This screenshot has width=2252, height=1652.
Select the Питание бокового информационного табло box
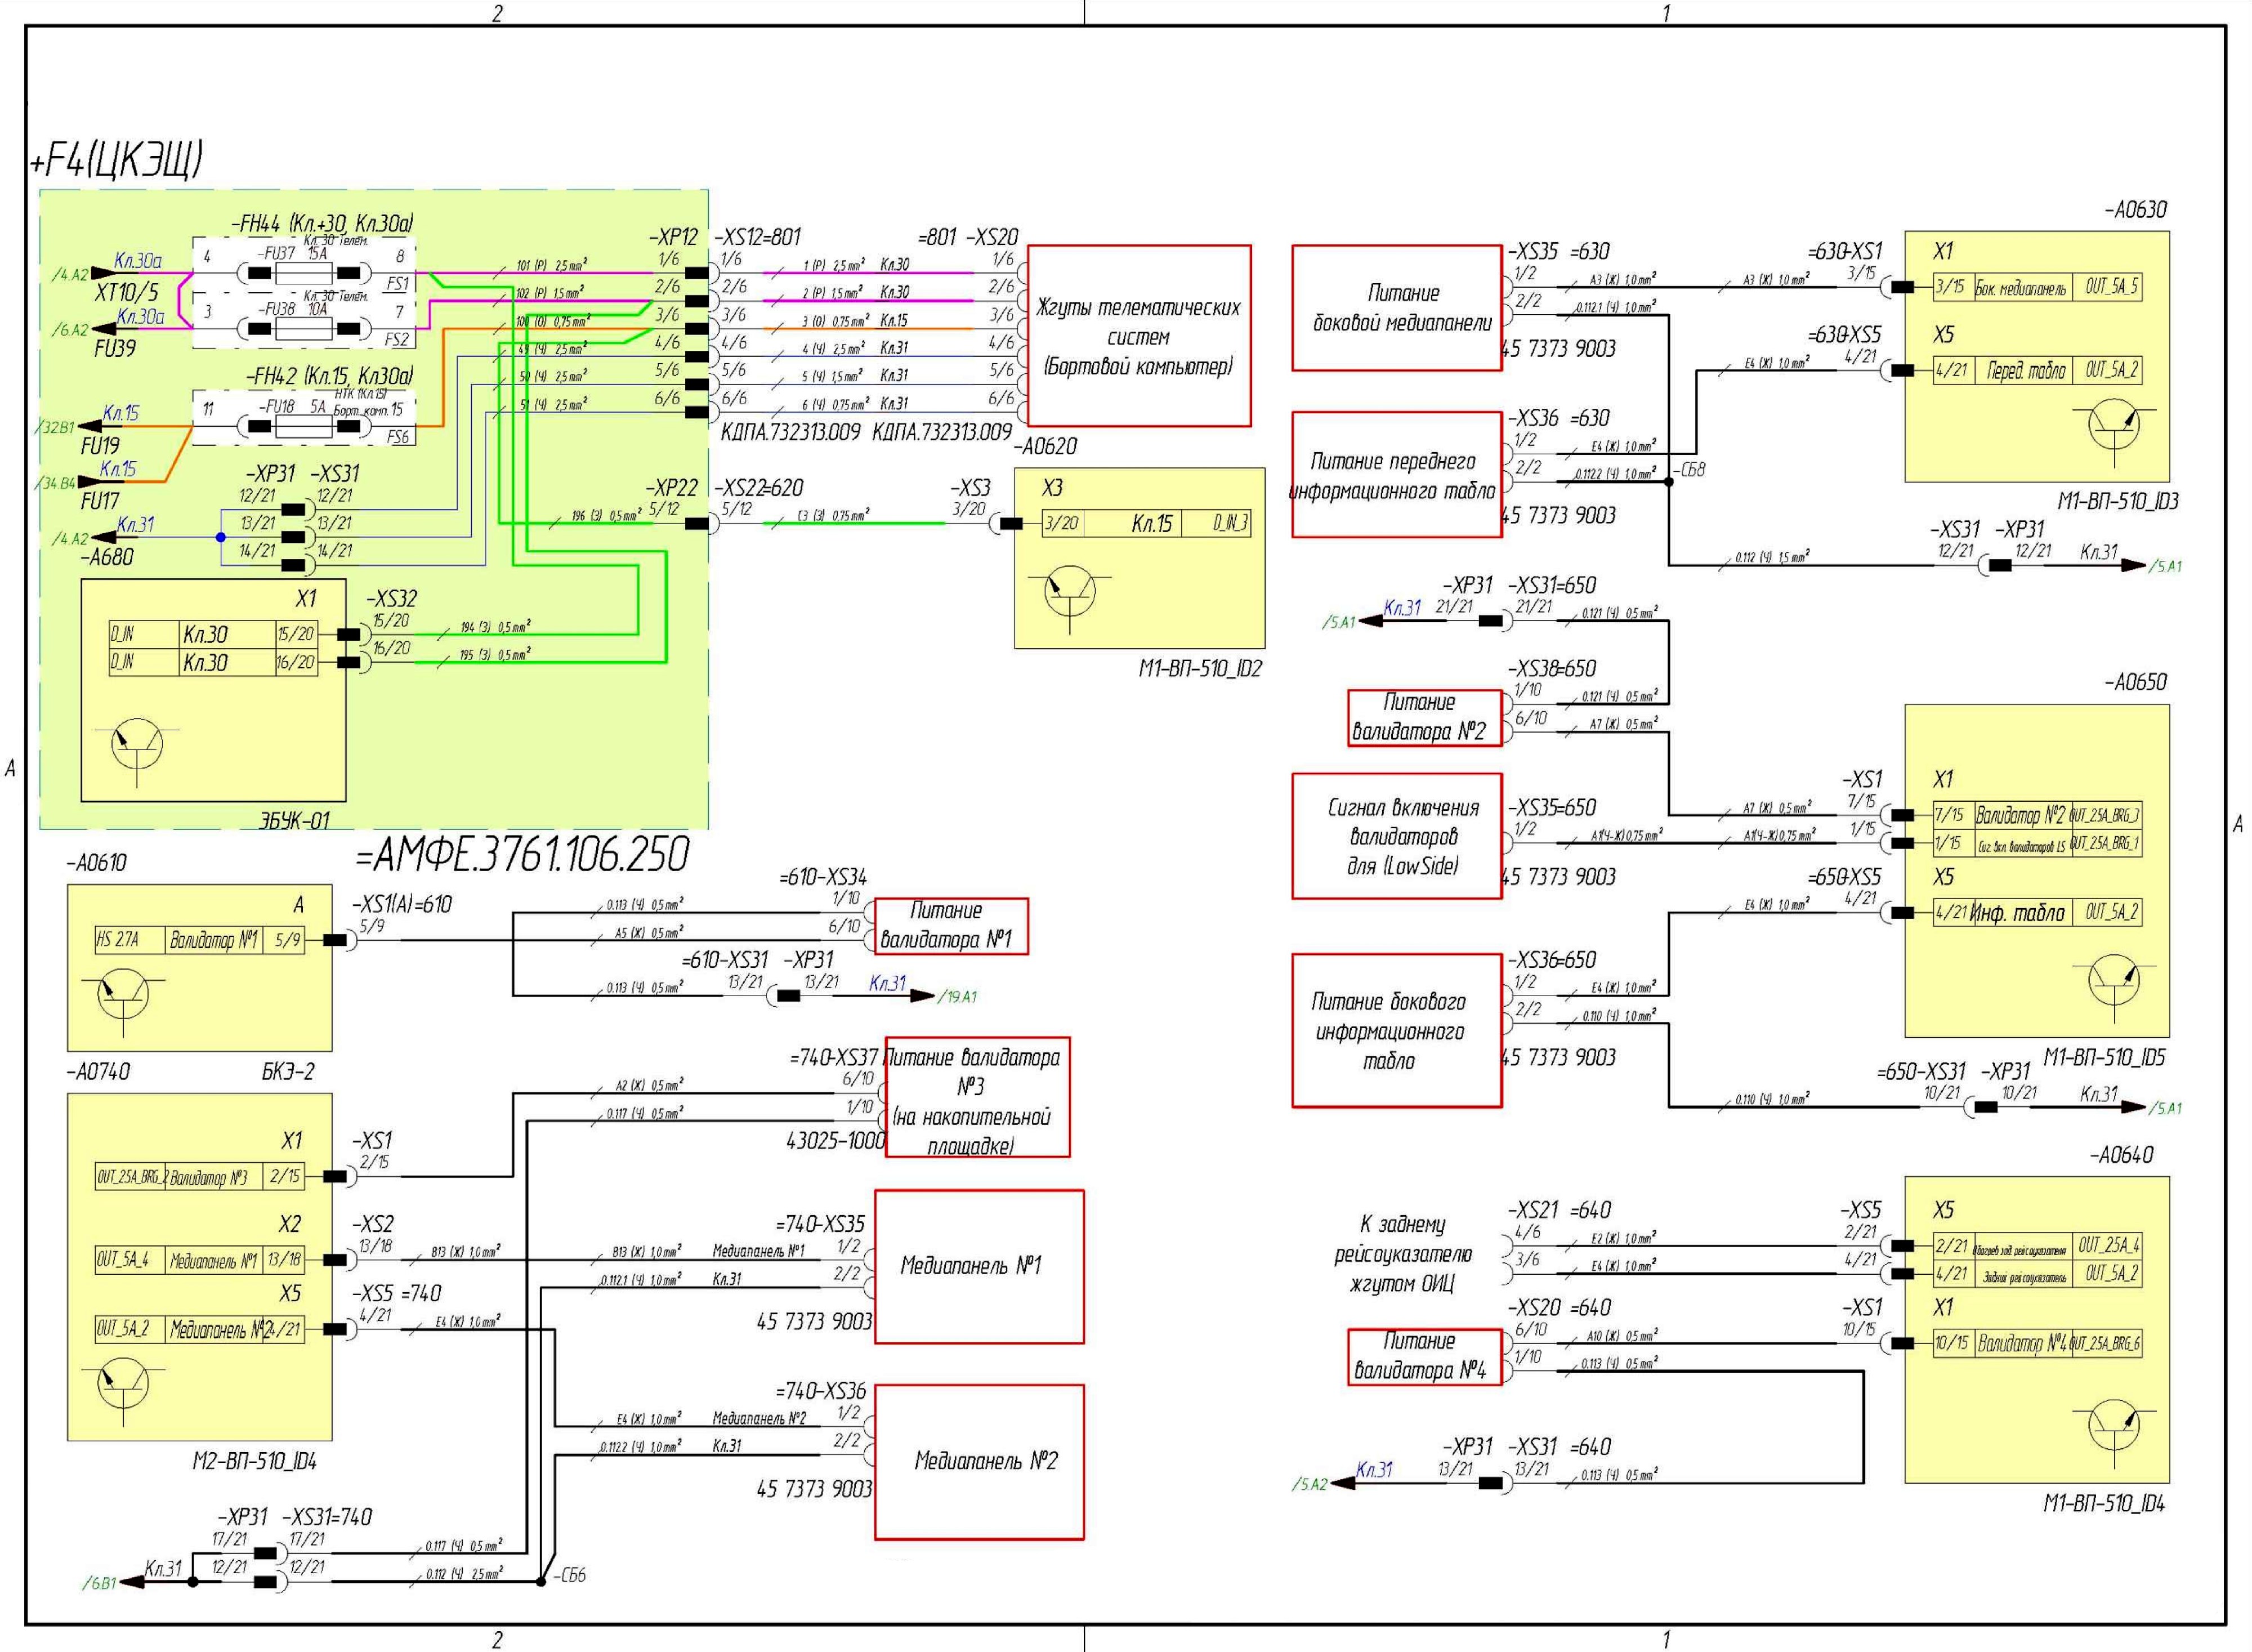pos(1397,1030)
